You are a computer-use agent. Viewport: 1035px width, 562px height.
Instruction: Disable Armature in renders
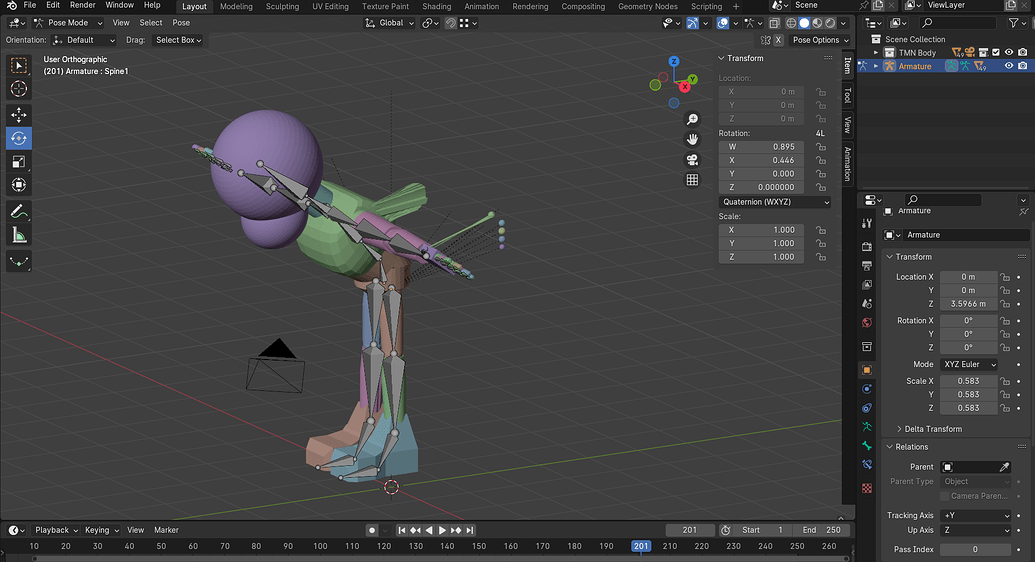(x=1022, y=66)
